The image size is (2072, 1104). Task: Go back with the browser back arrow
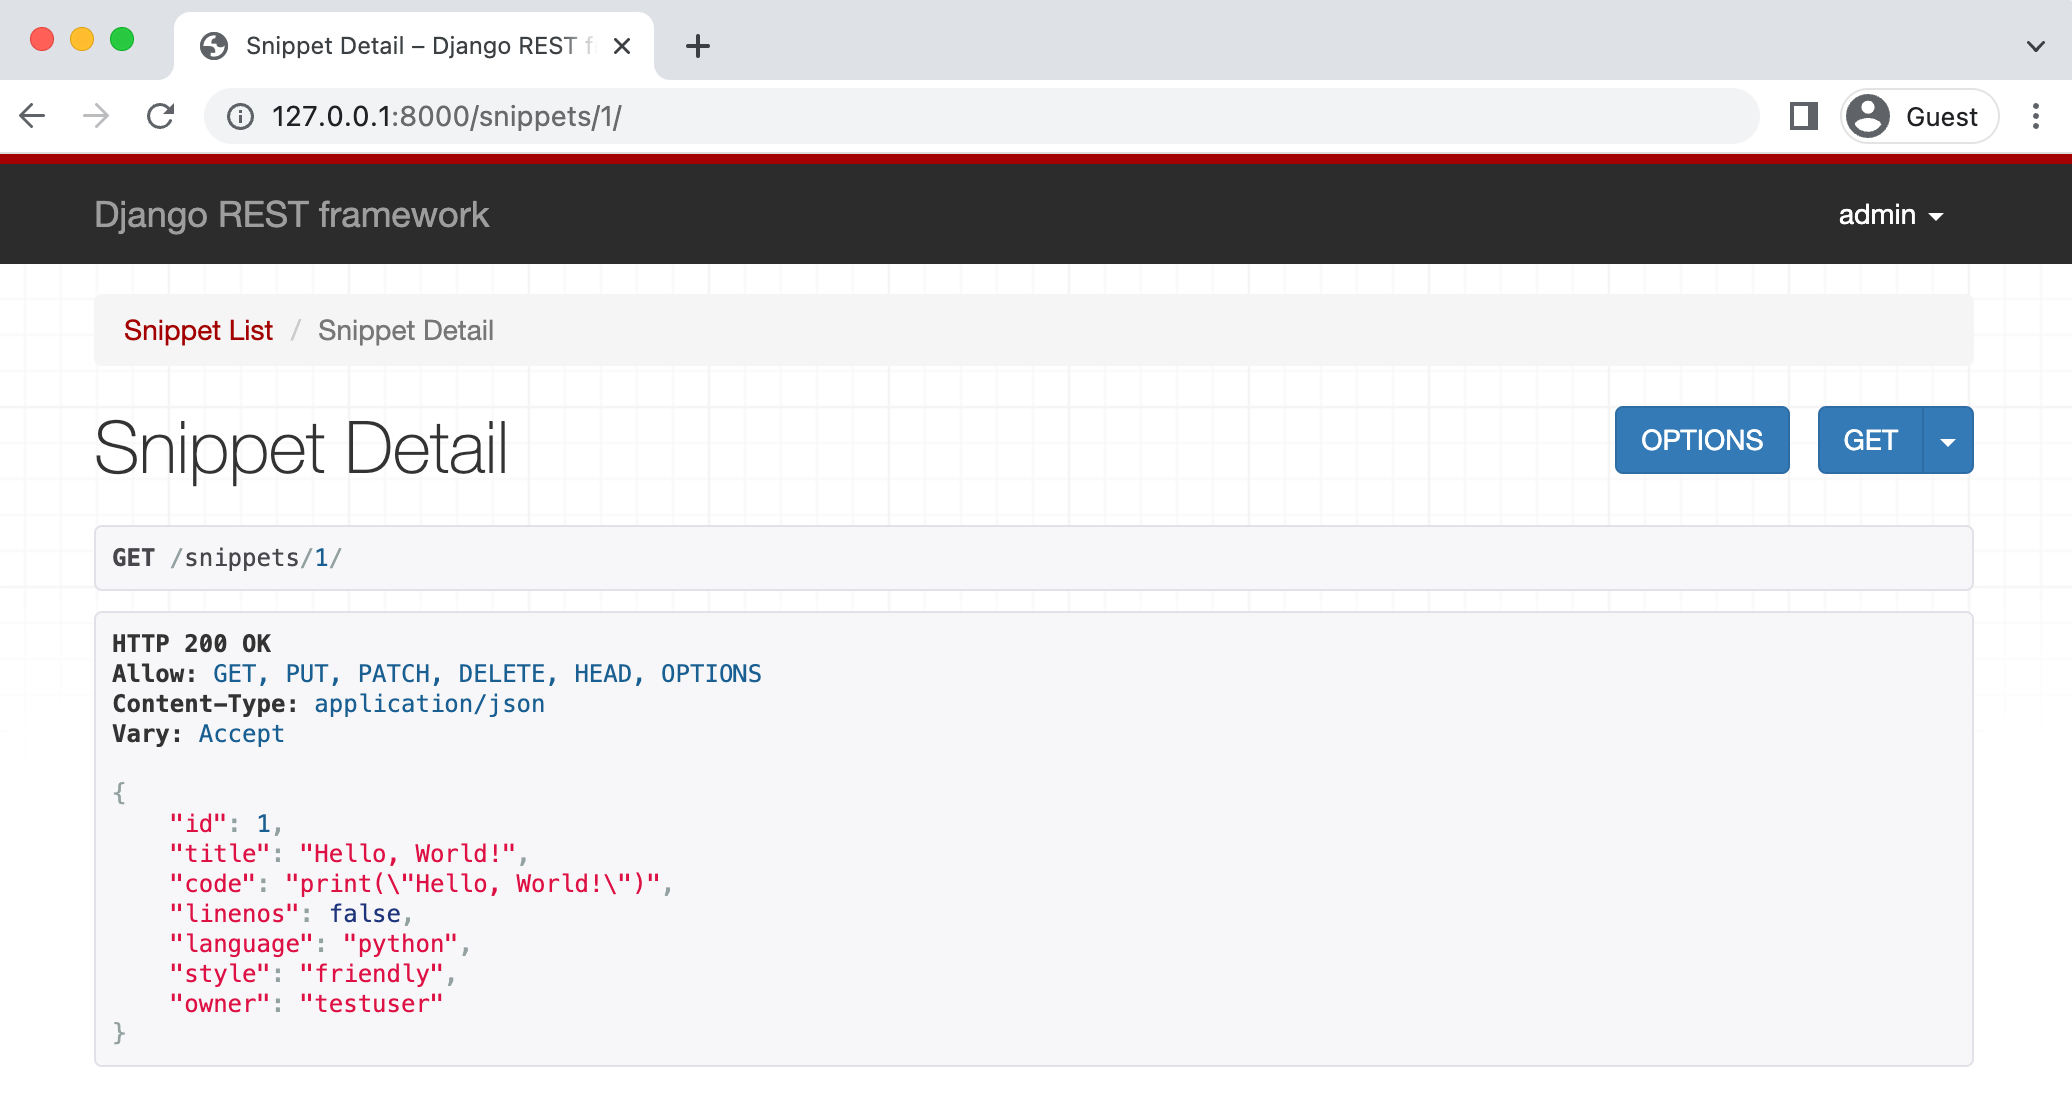33,117
